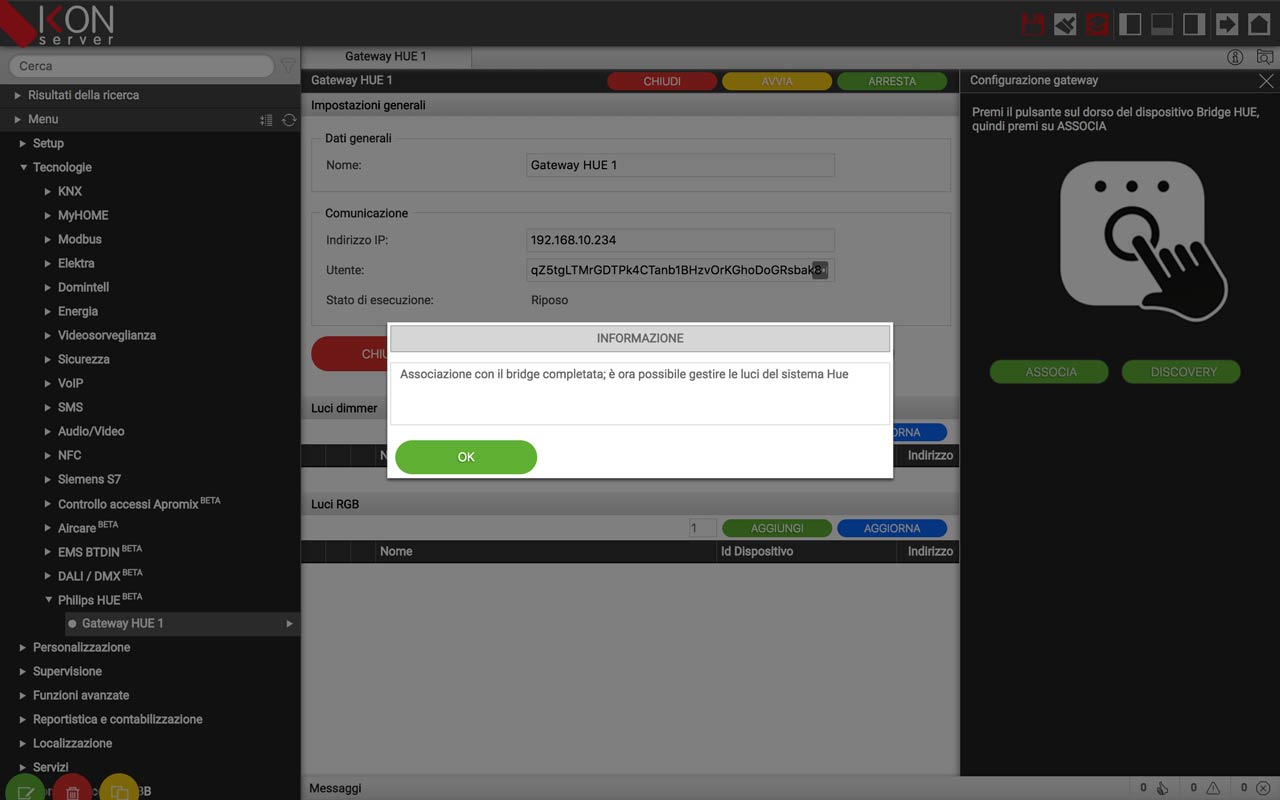Click the red trash circle button
Image resolution: width=1280 pixels, height=800 pixels.
tap(72, 789)
